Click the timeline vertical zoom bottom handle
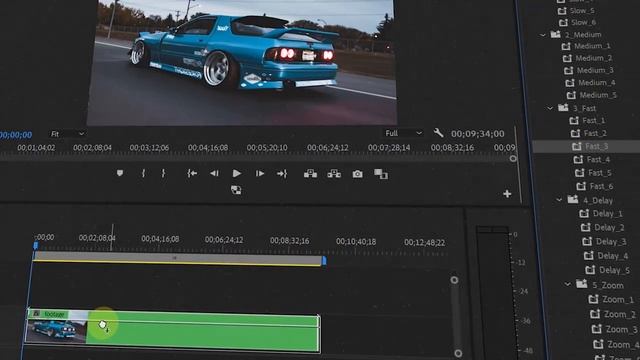This screenshot has width=640, height=360. click(x=458, y=353)
